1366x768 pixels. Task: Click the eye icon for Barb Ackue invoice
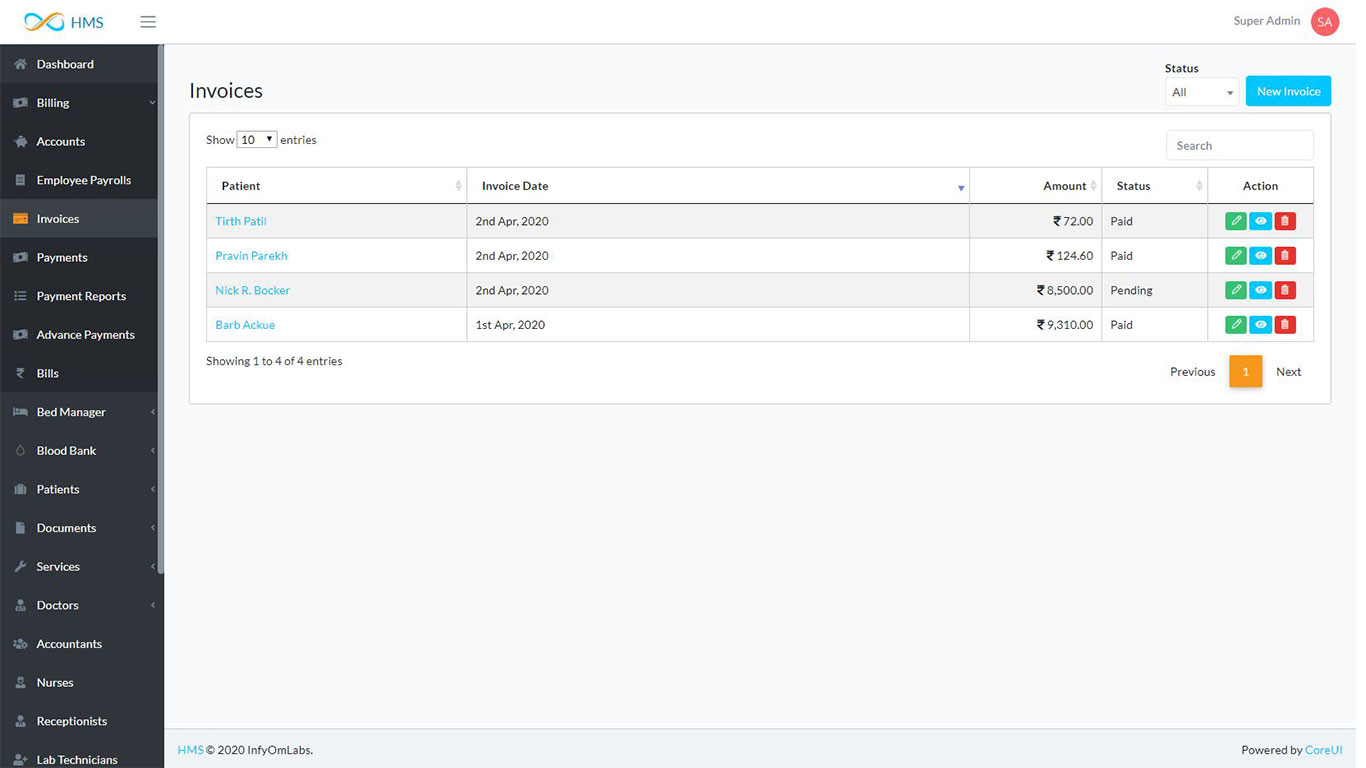[x=1260, y=325]
